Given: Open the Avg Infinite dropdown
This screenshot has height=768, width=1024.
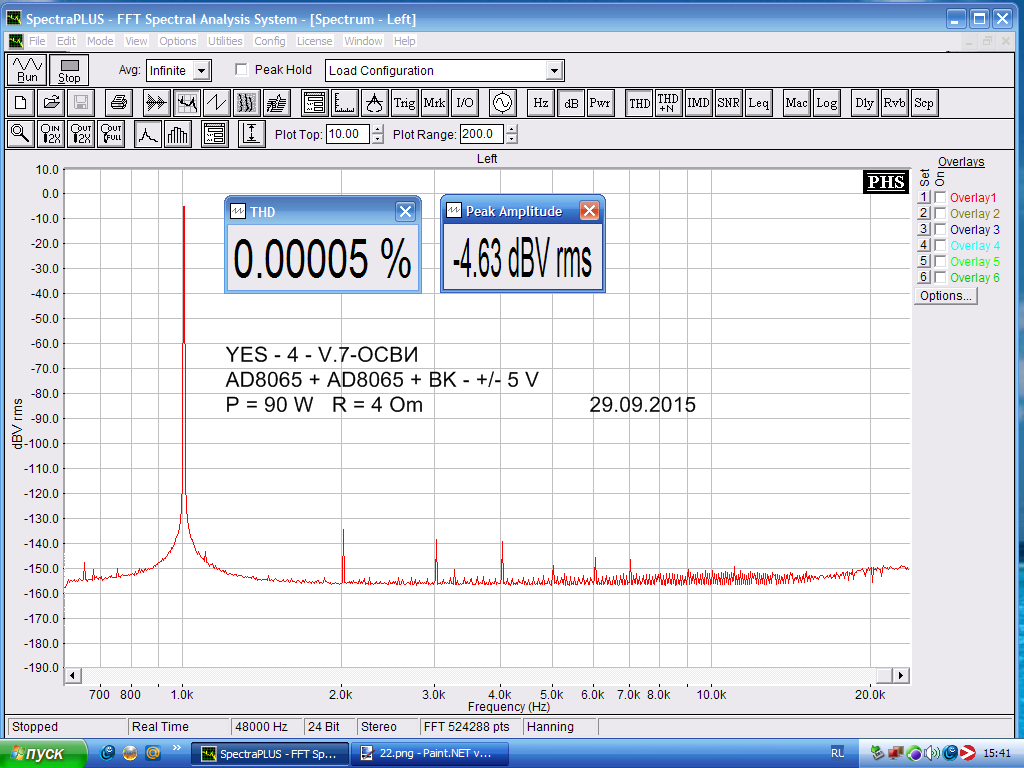Looking at the screenshot, I should click(201, 71).
